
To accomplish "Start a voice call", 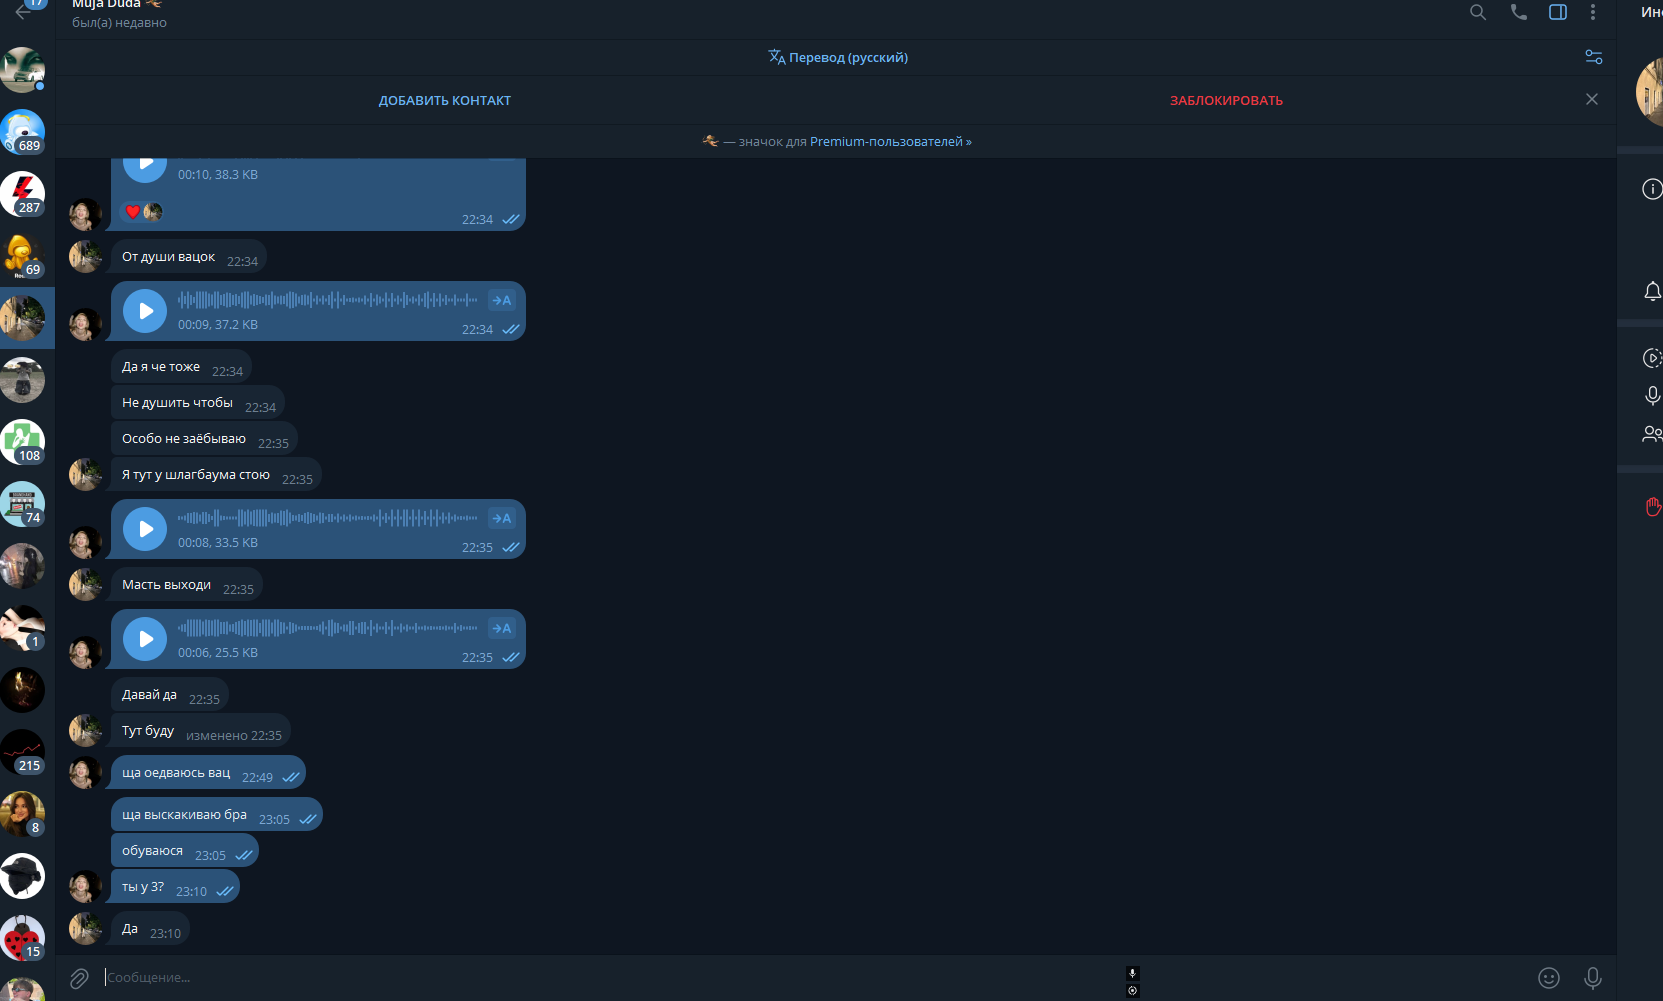I will coord(1518,12).
